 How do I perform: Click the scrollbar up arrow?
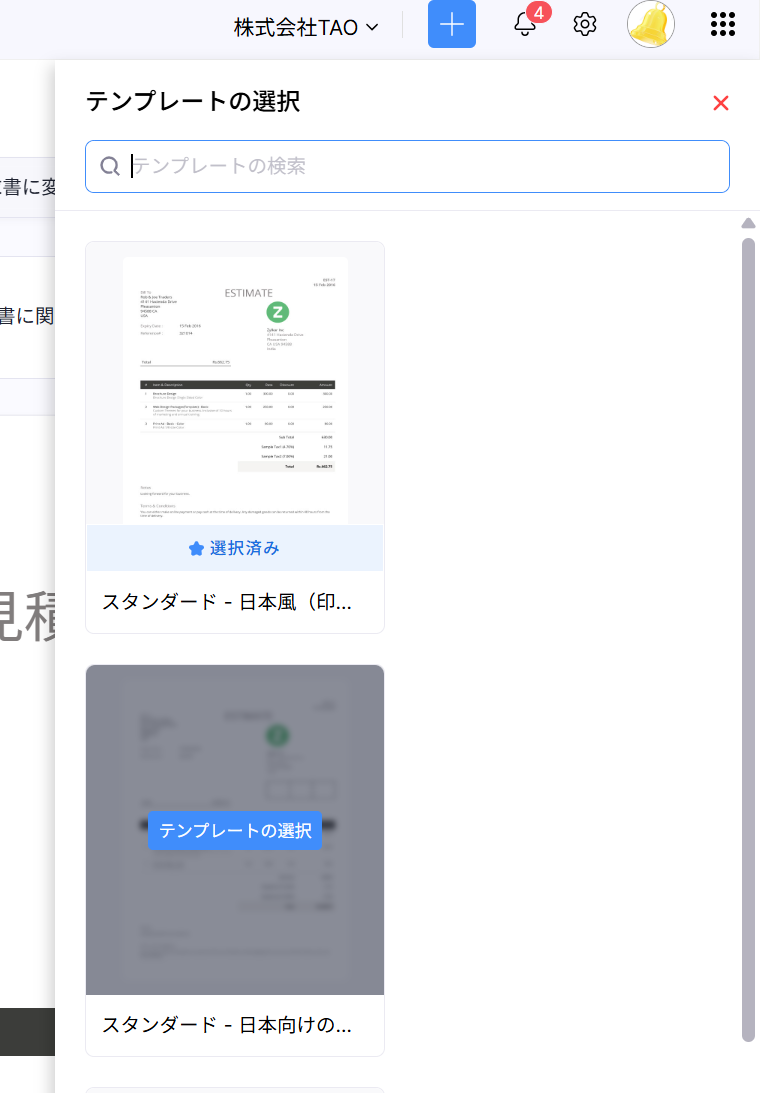747,222
